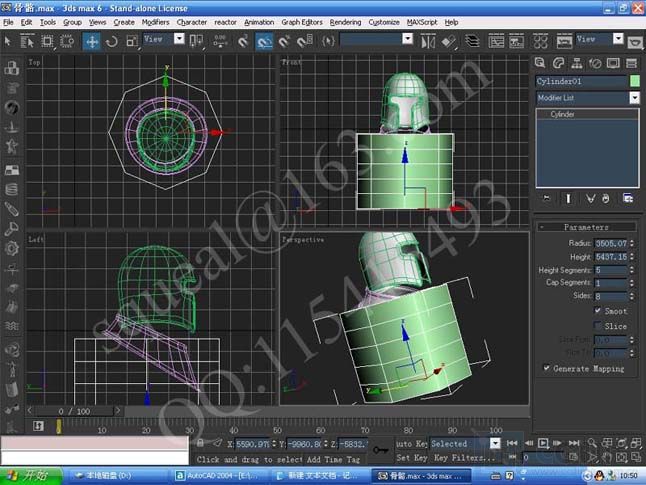Toggle Window/Crossing selection mode

(x=67, y=41)
